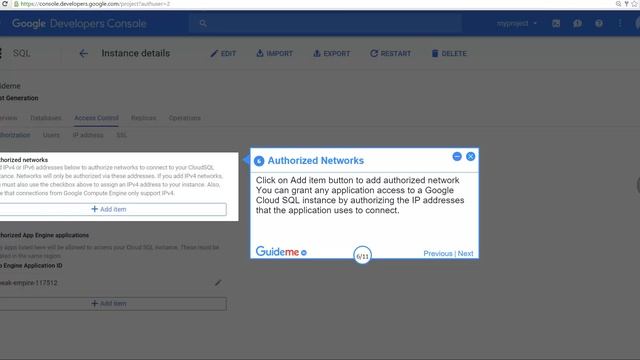Select the Access Control tab
The width and height of the screenshot is (640, 360).
pyautogui.click(x=96, y=118)
